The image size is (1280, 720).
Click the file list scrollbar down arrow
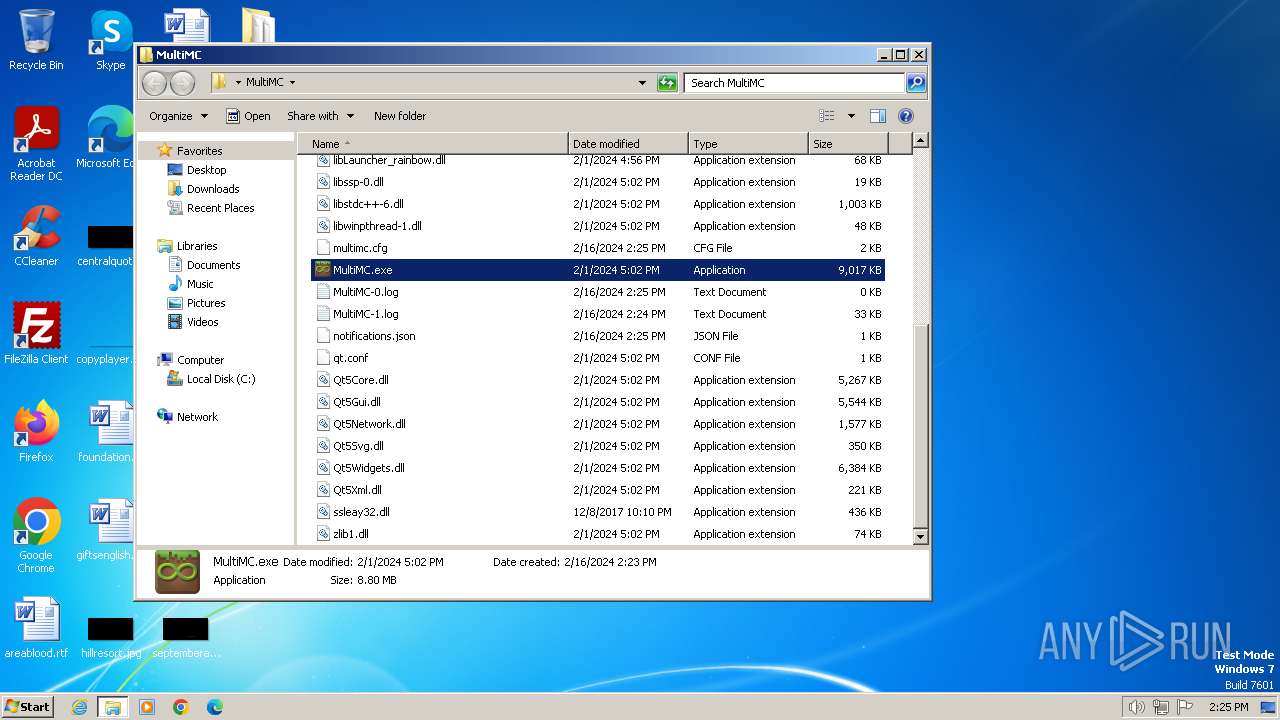[x=921, y=537]
